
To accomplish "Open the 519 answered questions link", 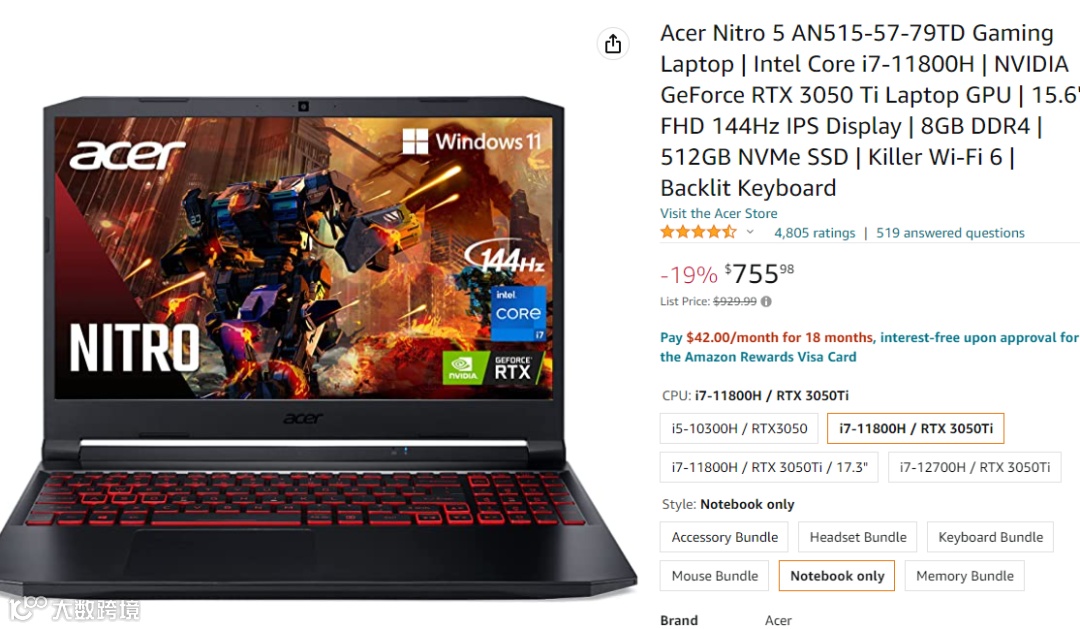I will [x=950, y=233].
